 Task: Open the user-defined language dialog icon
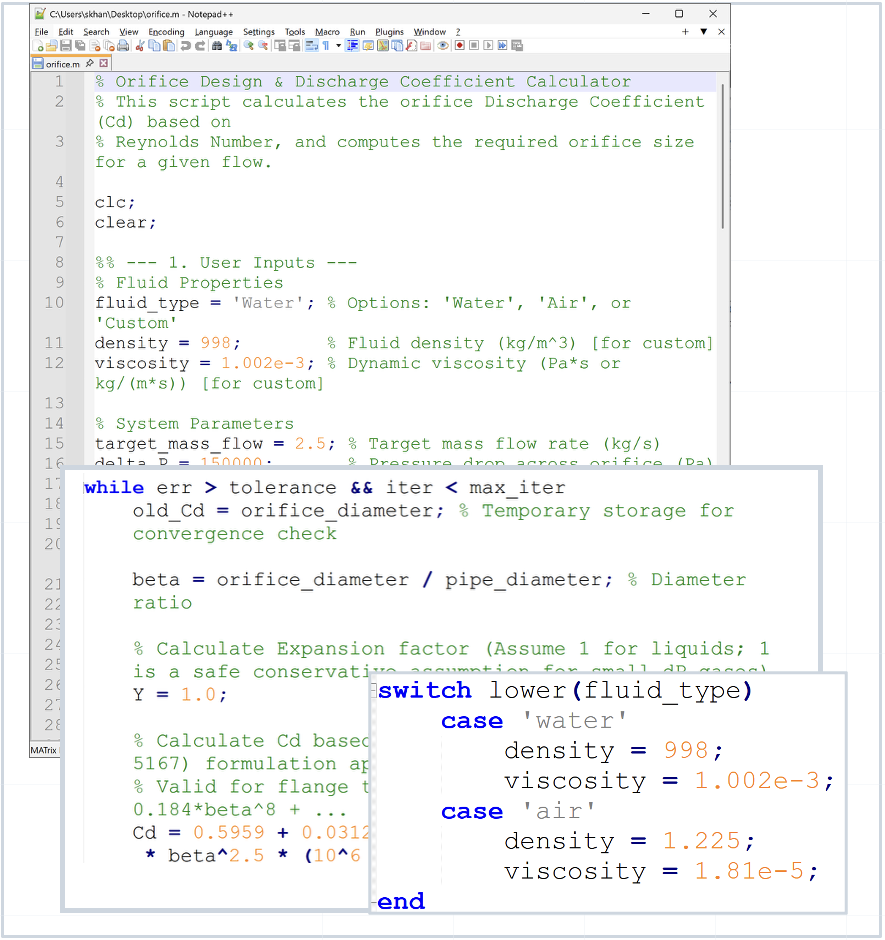tap(368, 46)
